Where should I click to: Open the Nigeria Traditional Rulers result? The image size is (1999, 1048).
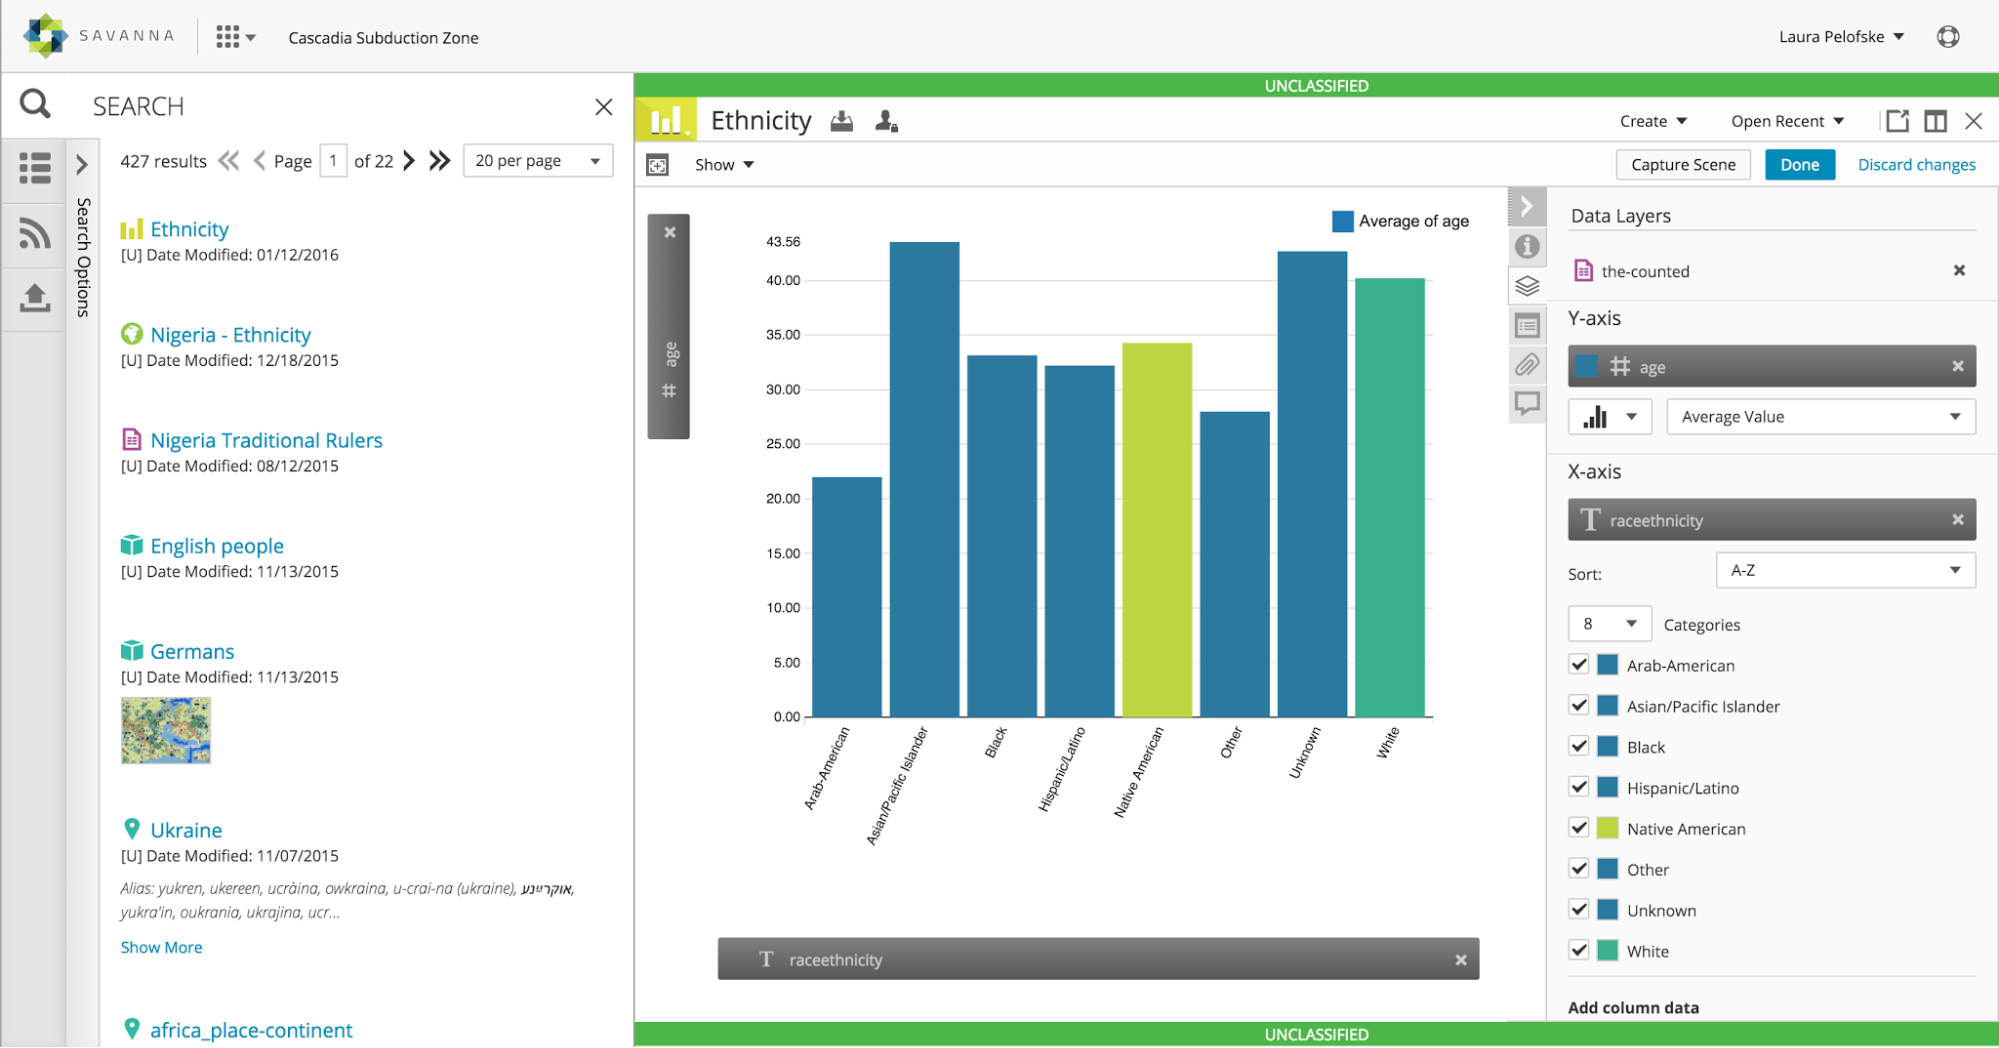click(266, 440)
